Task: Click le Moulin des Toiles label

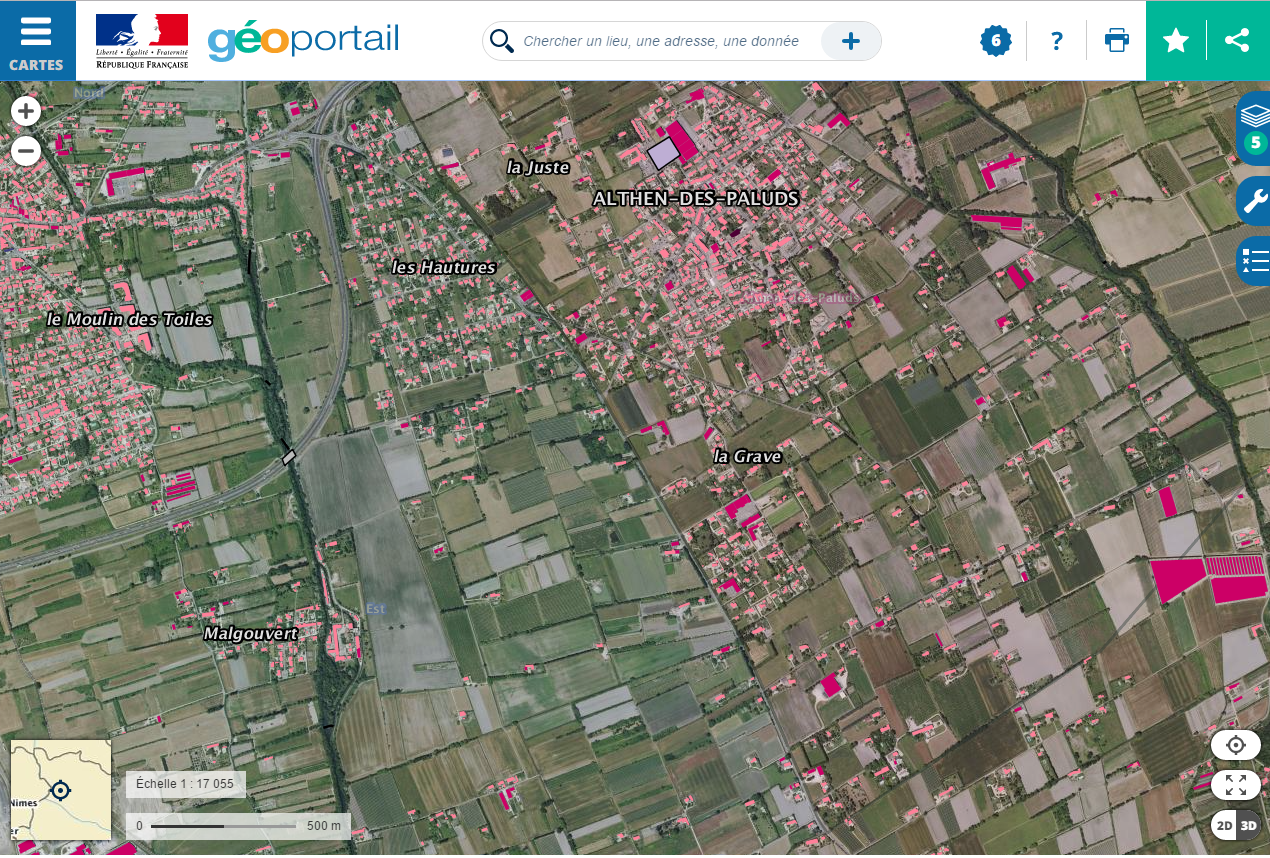Action: click(x=130, y=319)
